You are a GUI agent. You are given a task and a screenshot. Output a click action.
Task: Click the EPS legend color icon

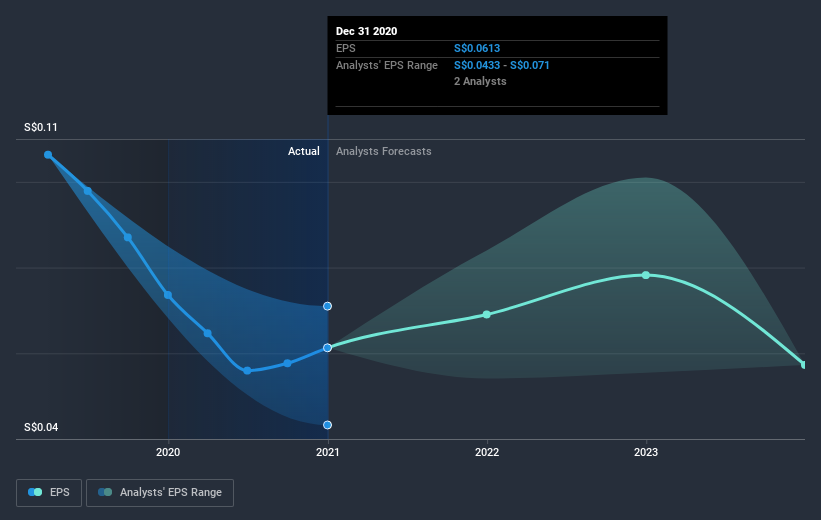(35, 492)
